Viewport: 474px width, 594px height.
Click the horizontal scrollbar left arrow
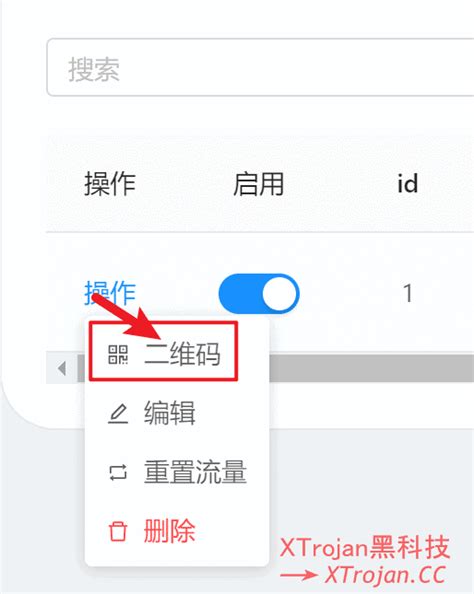[x=62, y=368]
